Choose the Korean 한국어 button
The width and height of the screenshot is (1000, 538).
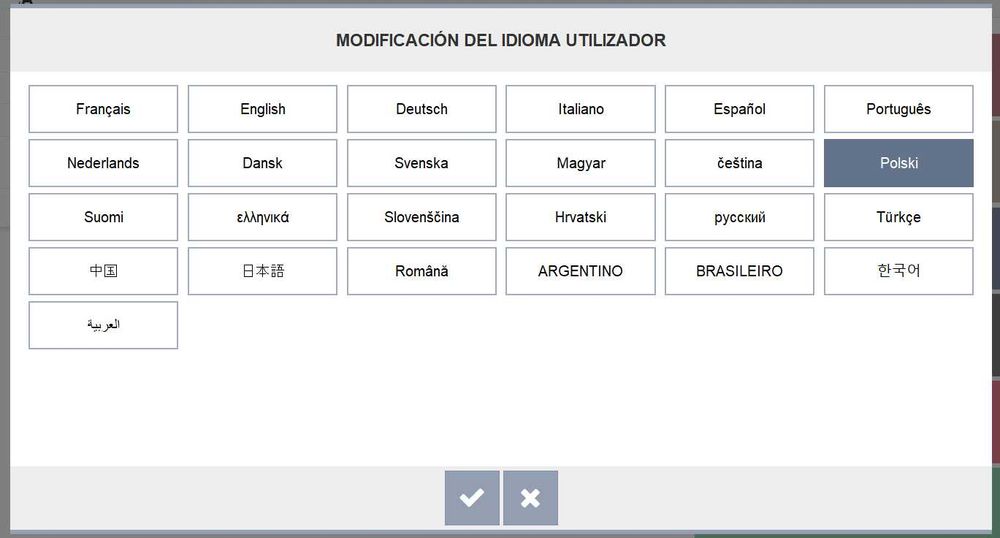(898, 271)
